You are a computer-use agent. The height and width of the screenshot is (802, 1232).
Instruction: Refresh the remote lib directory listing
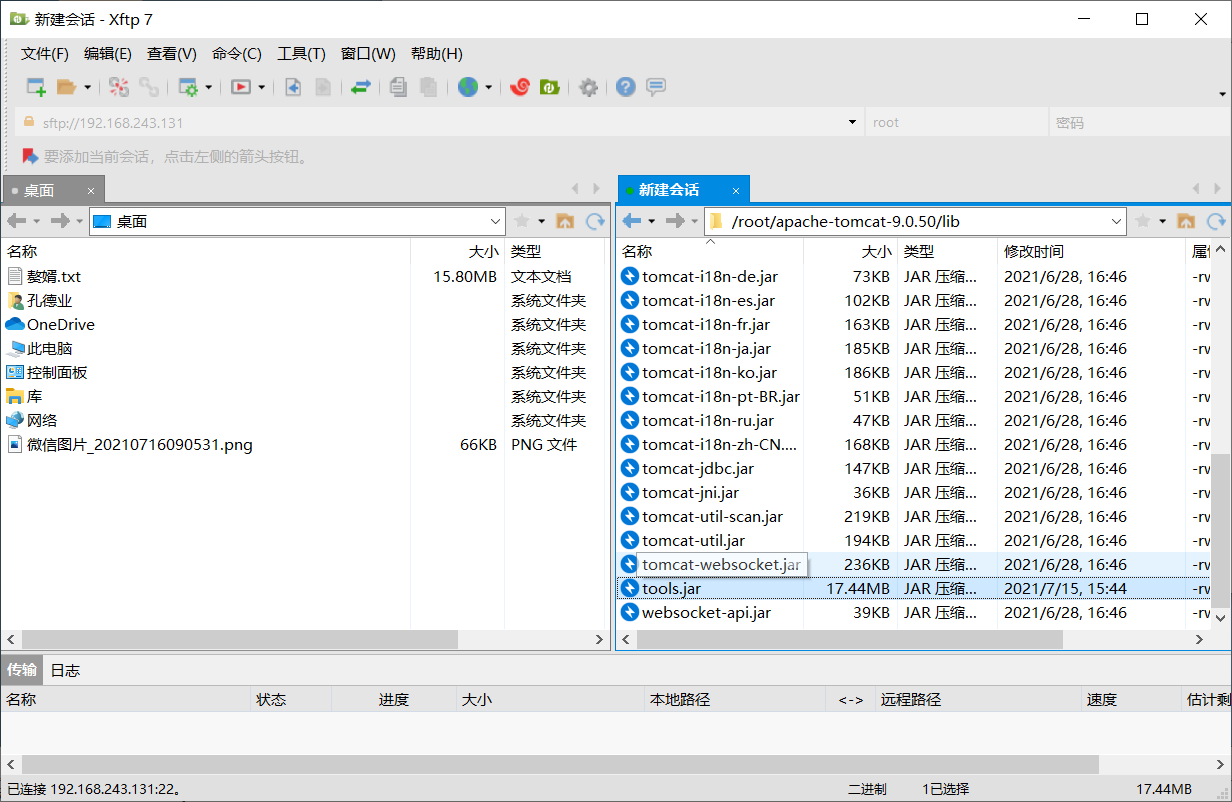[1217, 221]
